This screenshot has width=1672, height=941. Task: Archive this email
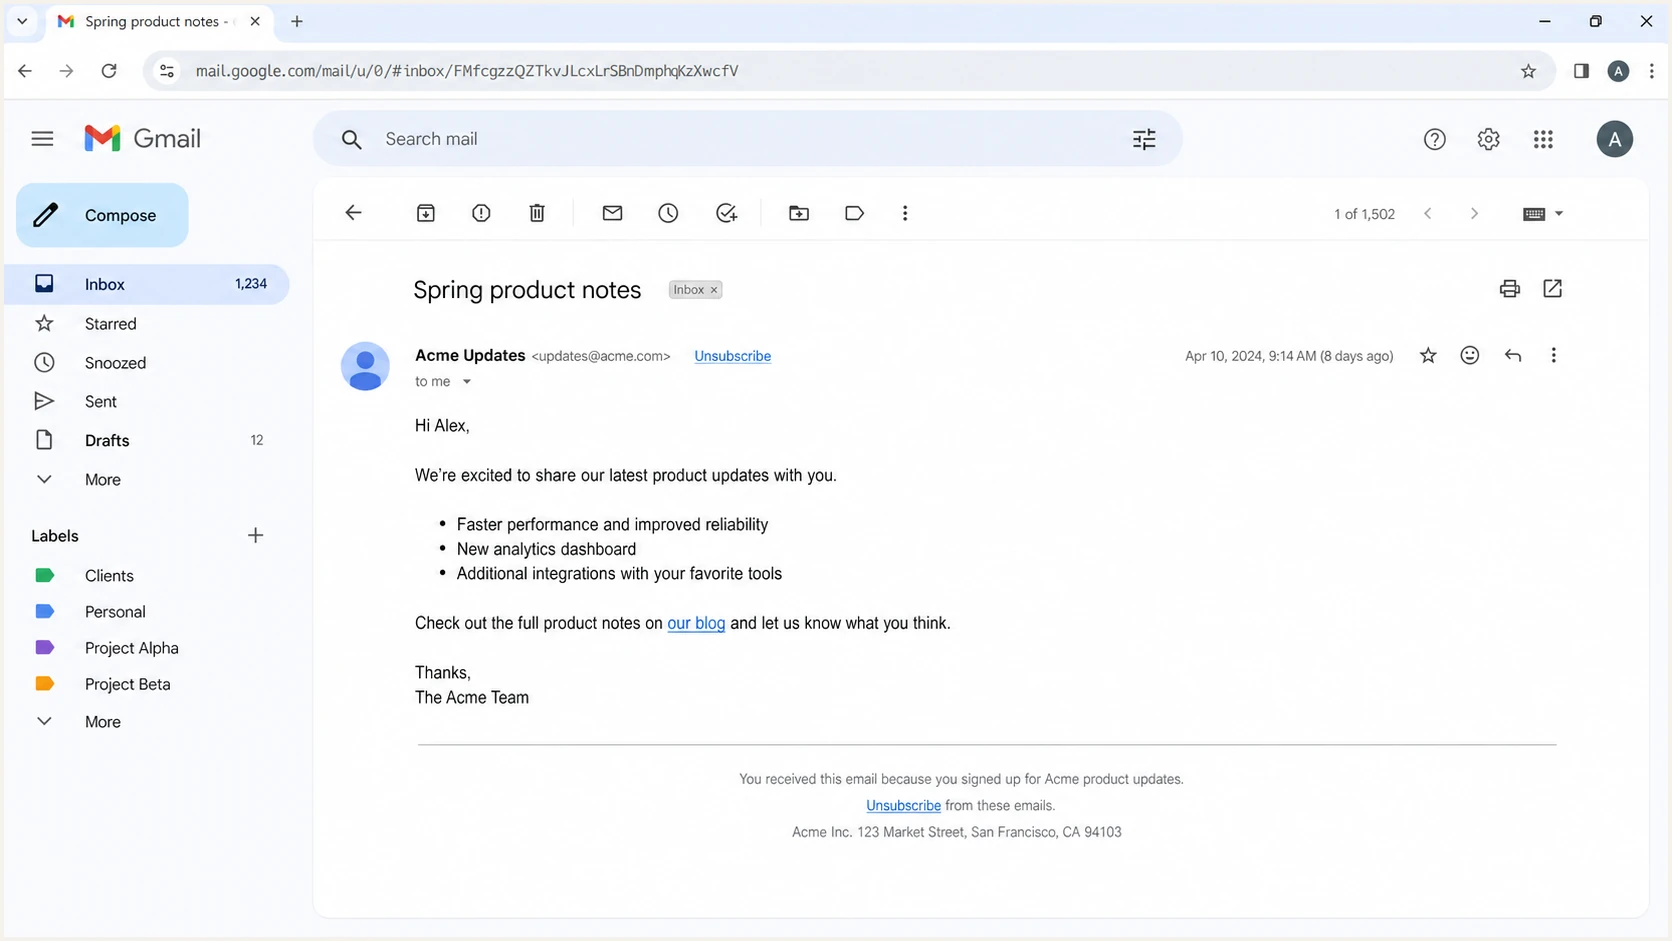tap(426, 213)
